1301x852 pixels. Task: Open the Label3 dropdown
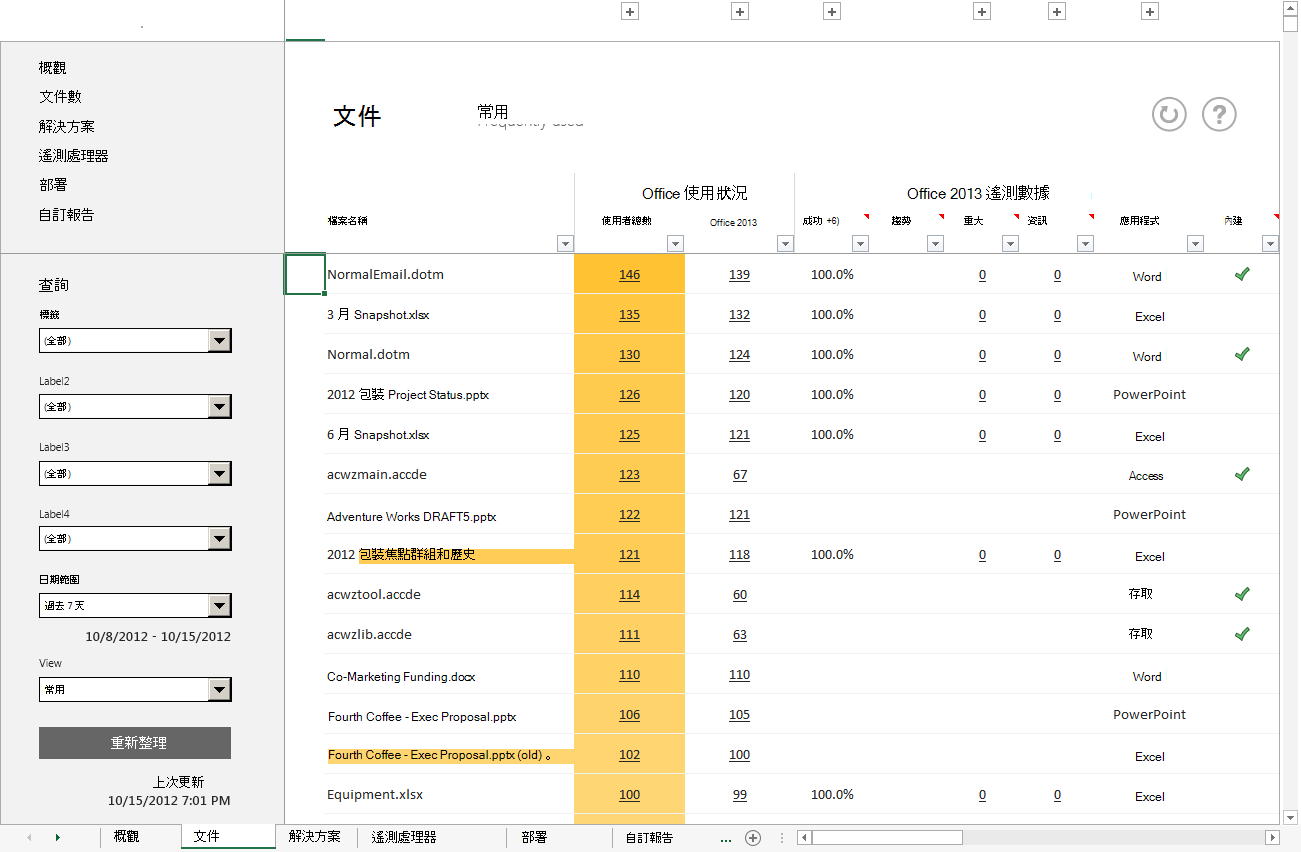[220, 473]
